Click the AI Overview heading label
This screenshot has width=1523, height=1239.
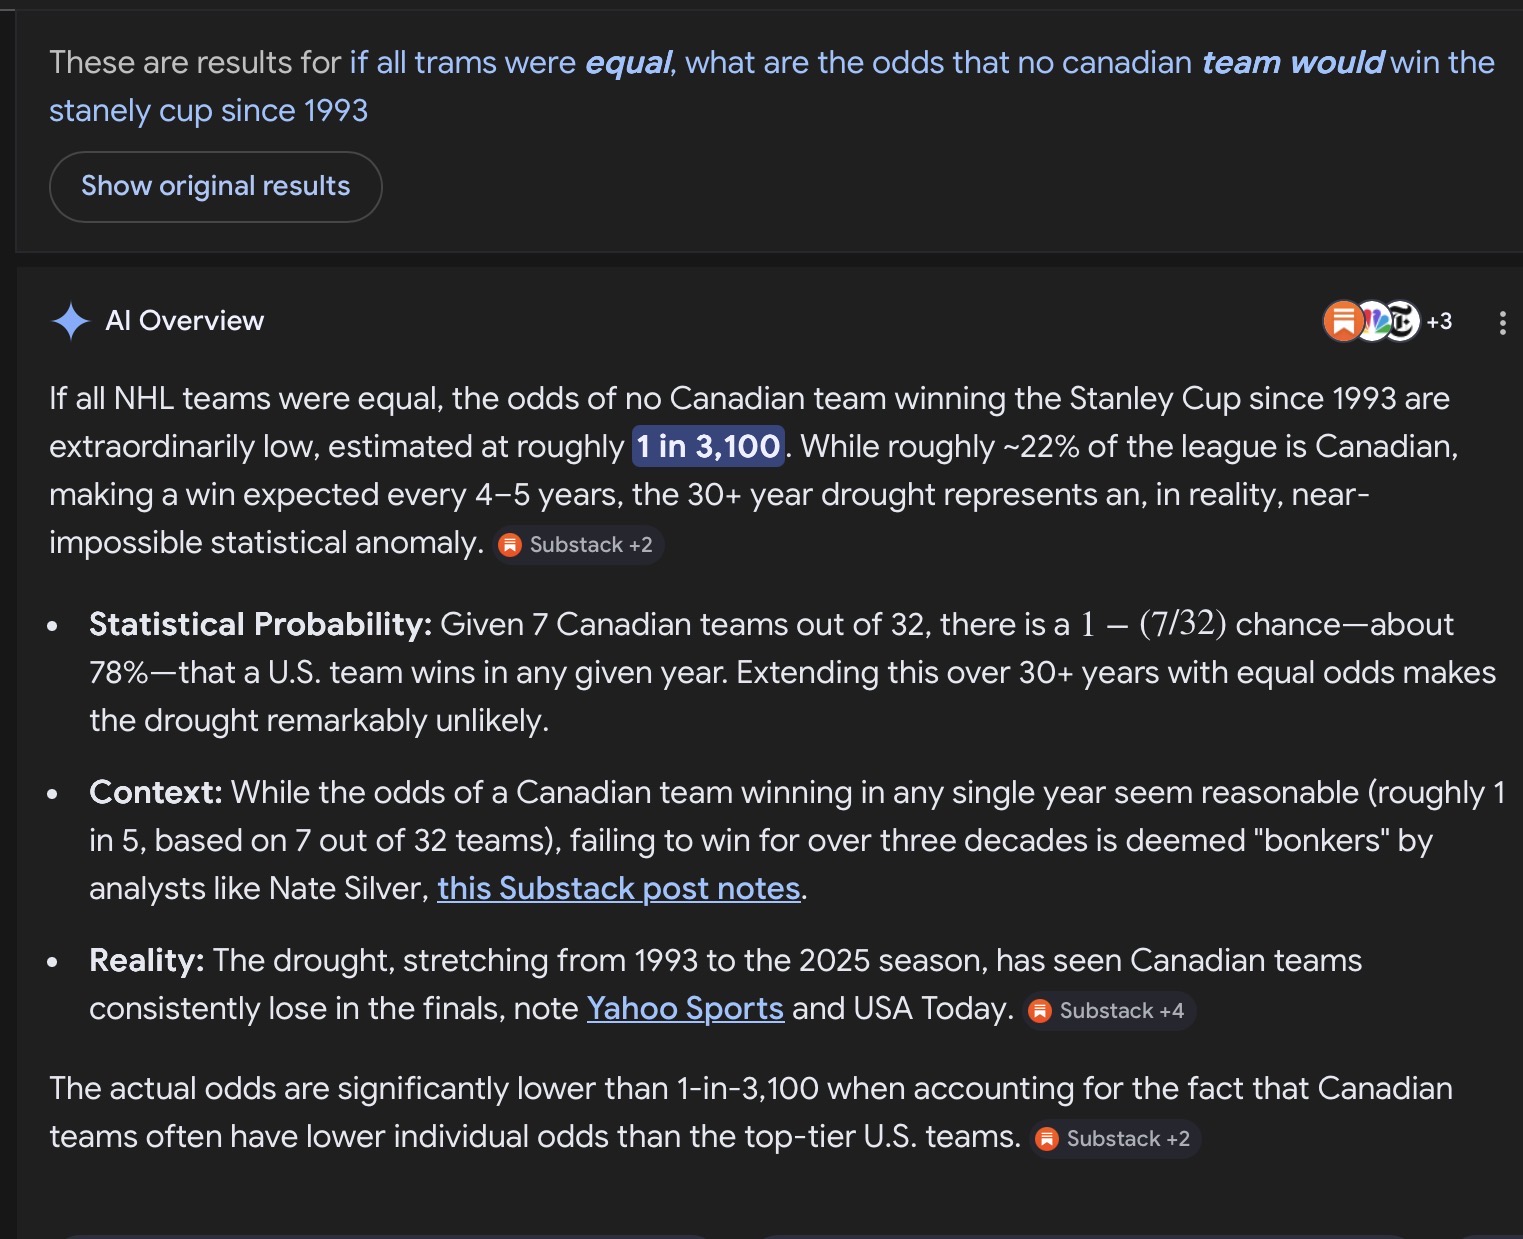tap(185, 321)
